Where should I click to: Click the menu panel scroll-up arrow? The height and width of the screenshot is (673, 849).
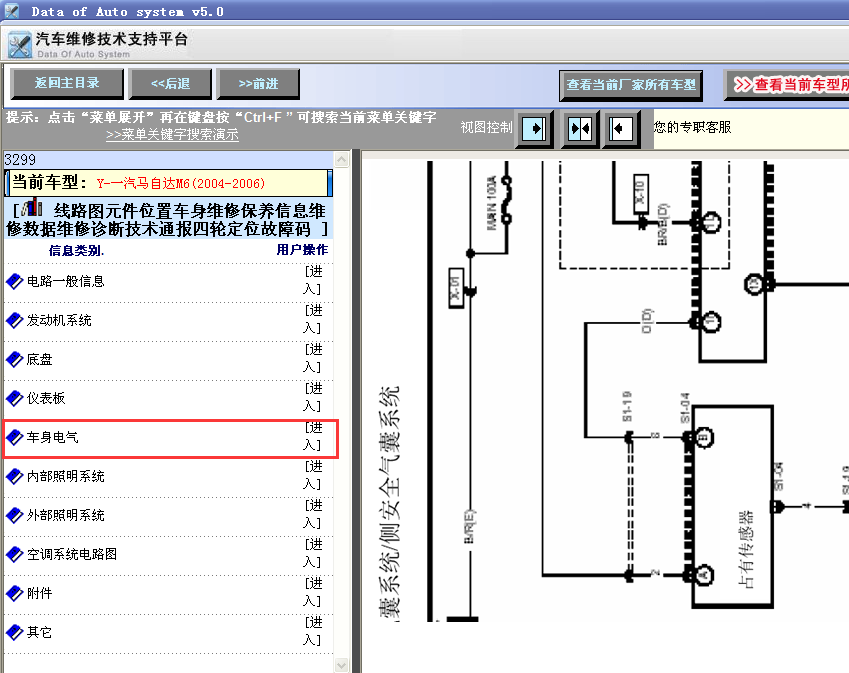(342, 159)
